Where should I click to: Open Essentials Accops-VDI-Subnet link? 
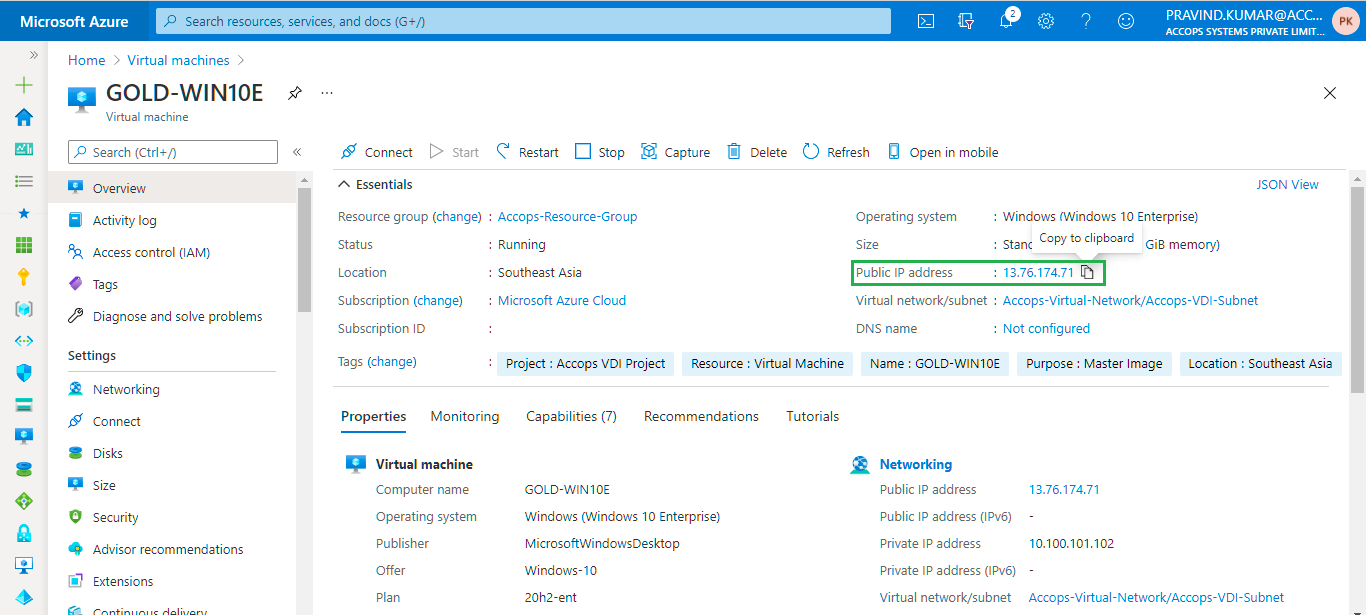pos(1130,300)
